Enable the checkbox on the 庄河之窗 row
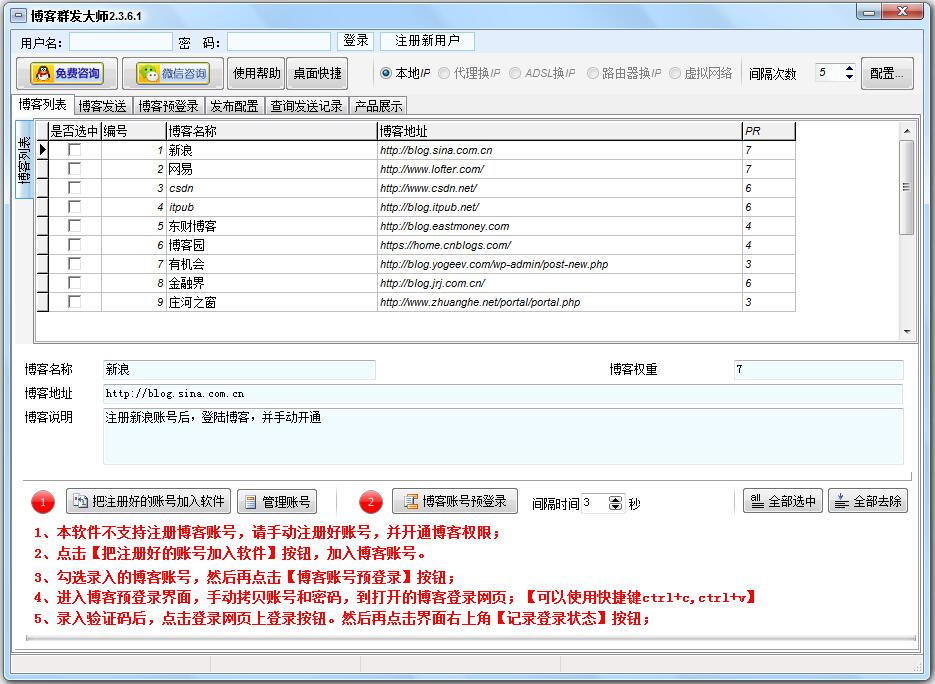This screenshot has height=684, width=935. tap(75, 301)
